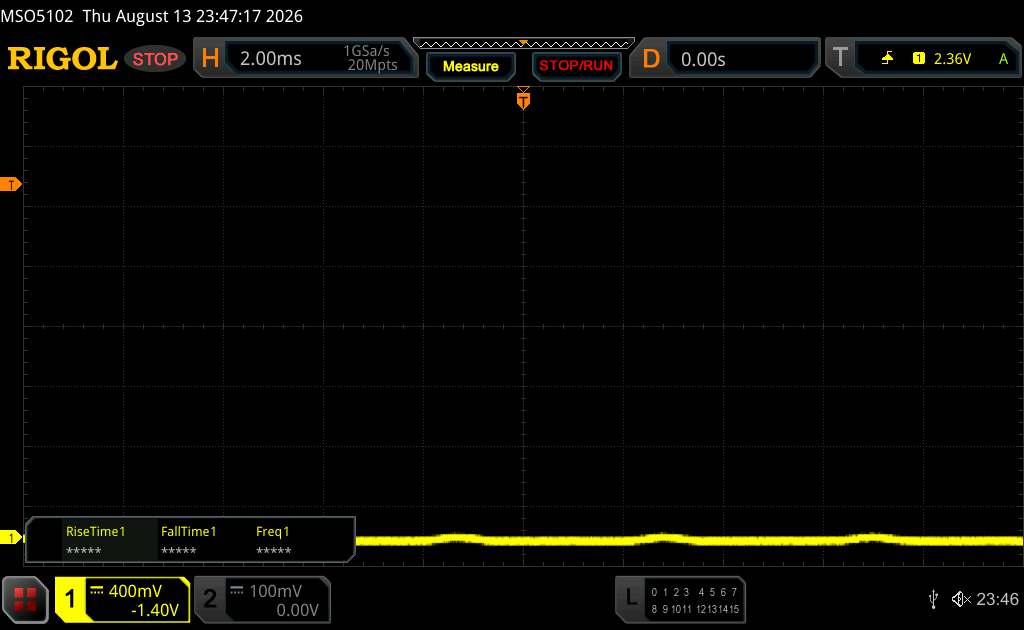Open the logic analyzer L icon
The height and width of the screenshot is (630, 1024).
[x=631, y=598]
